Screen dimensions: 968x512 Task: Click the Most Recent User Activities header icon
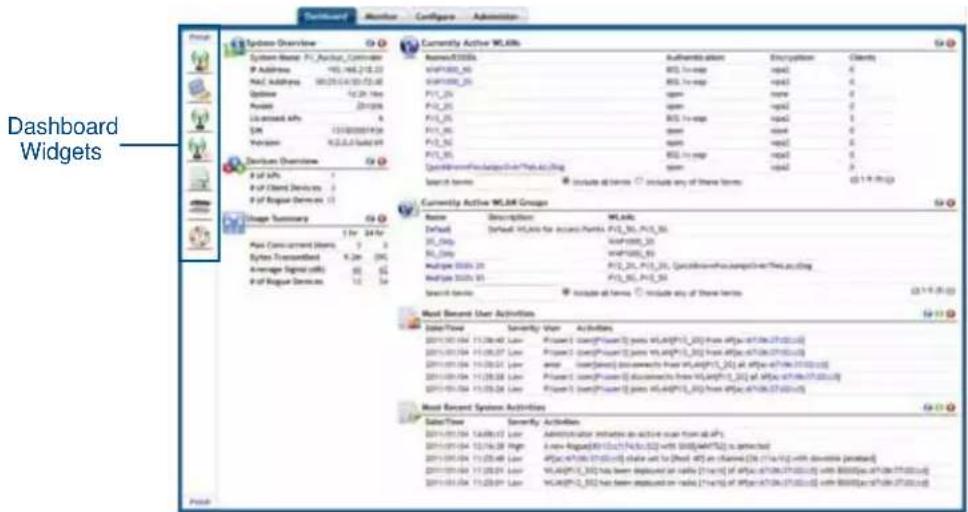[410, 318]
